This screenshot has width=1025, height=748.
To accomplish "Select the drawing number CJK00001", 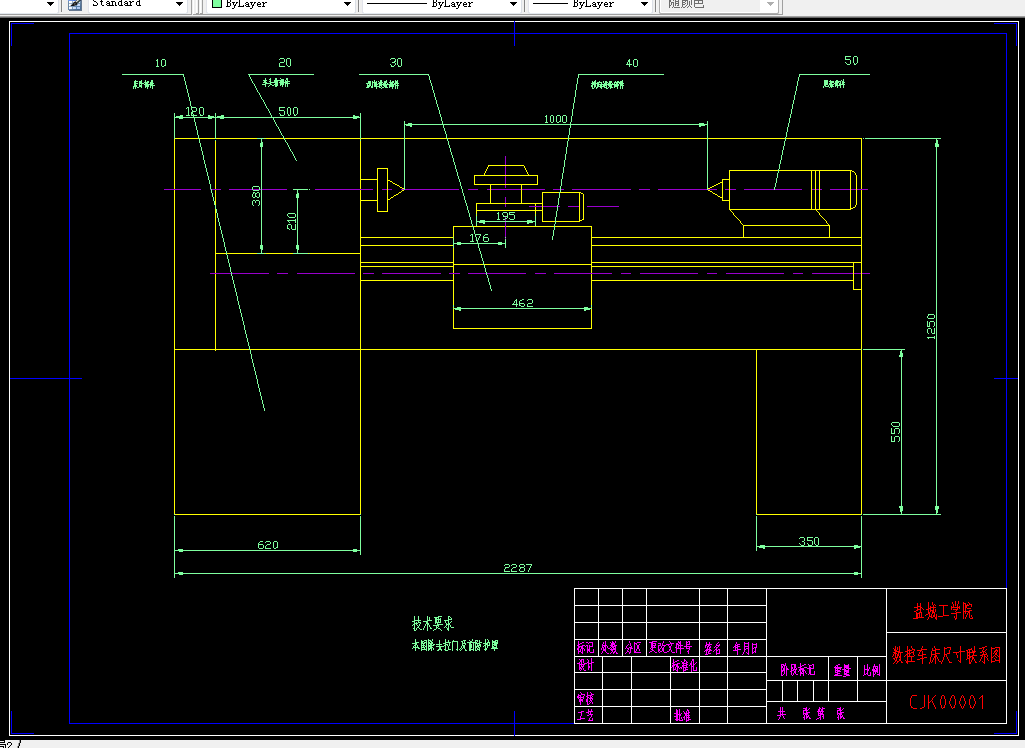I will click(947, 702).
